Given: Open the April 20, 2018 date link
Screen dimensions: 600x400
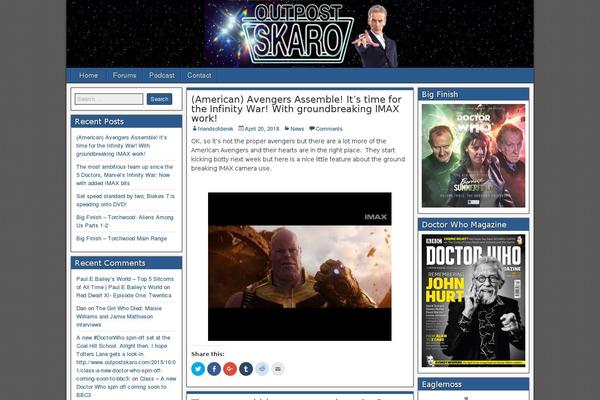Looking at the screenshot, I should 262,129.
